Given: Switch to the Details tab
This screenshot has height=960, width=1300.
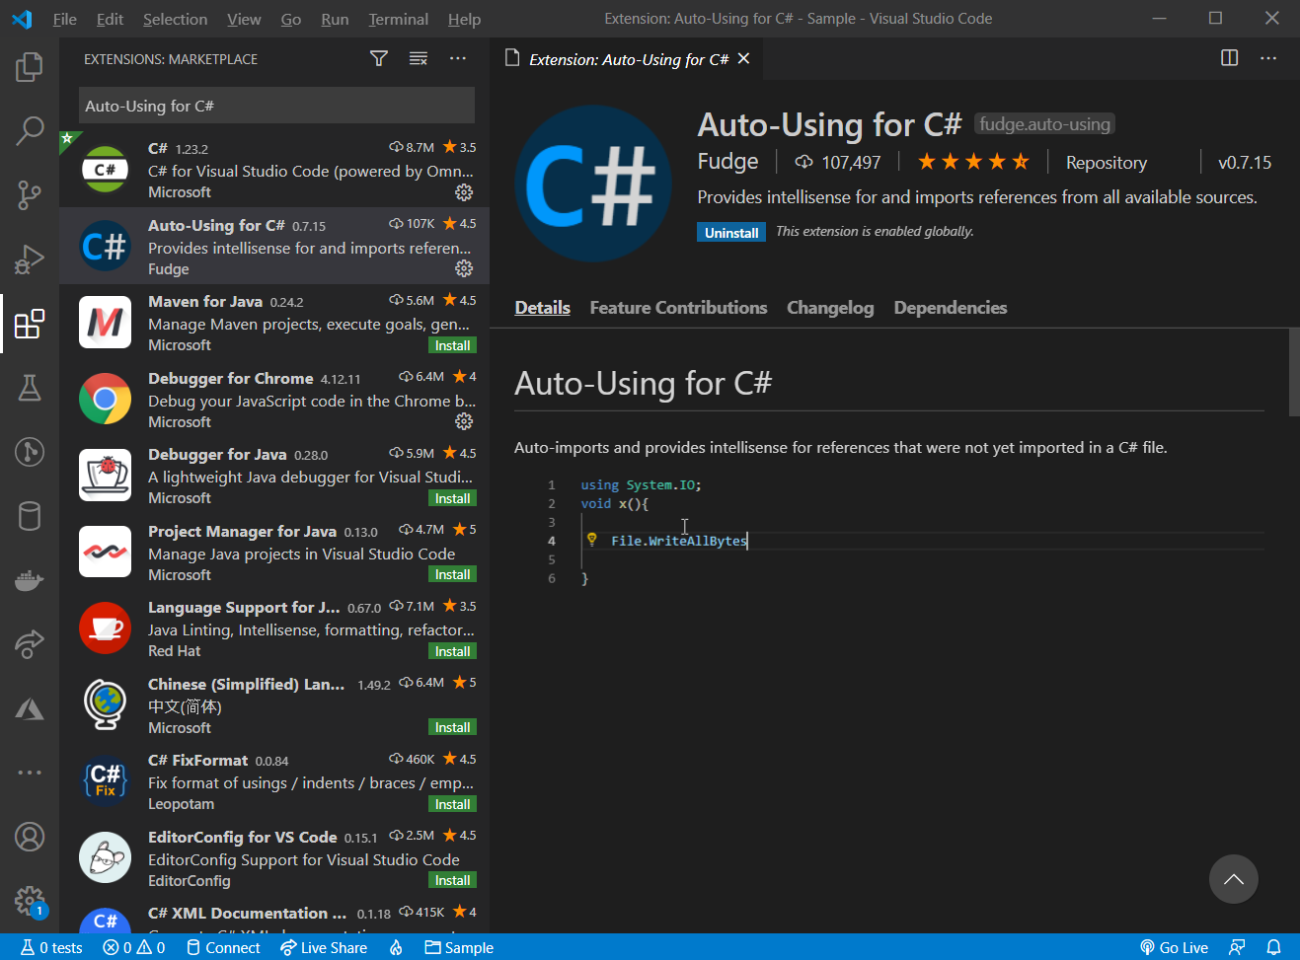Looking at the screenshot, I should (542, 307).
